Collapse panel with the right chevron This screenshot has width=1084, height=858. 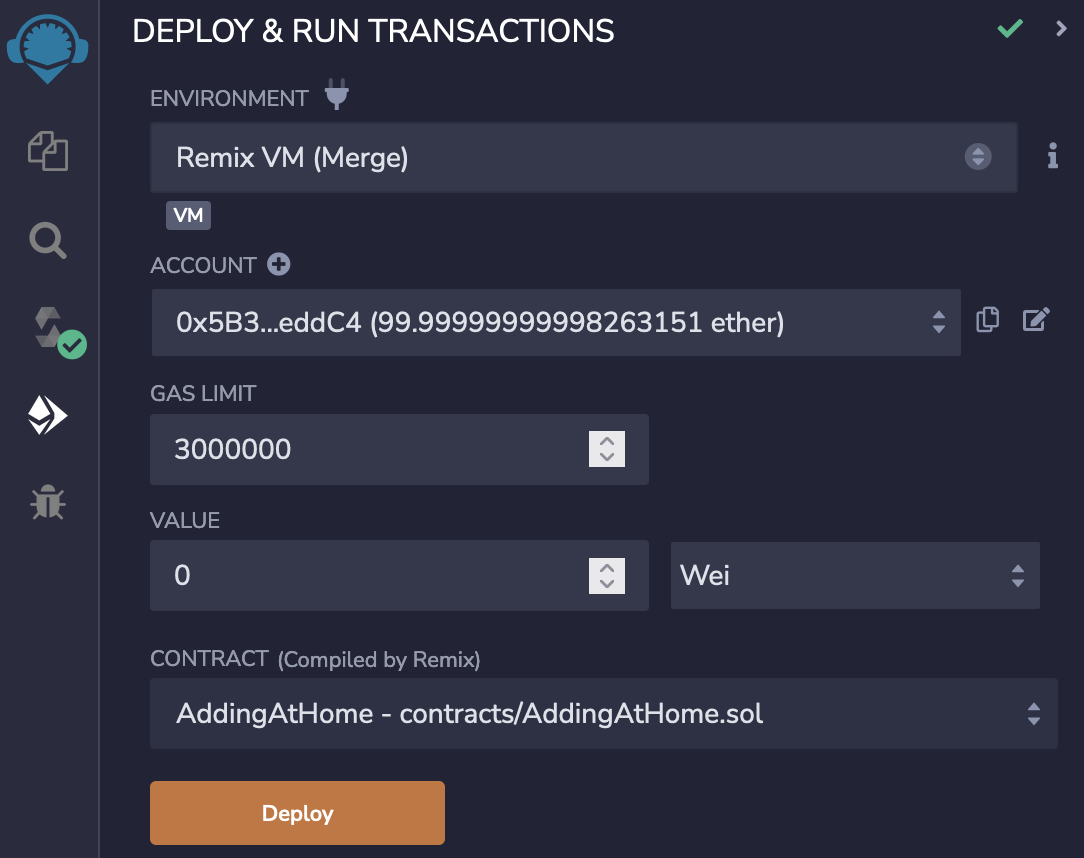pyautogui.click(x=1061, y=29)
